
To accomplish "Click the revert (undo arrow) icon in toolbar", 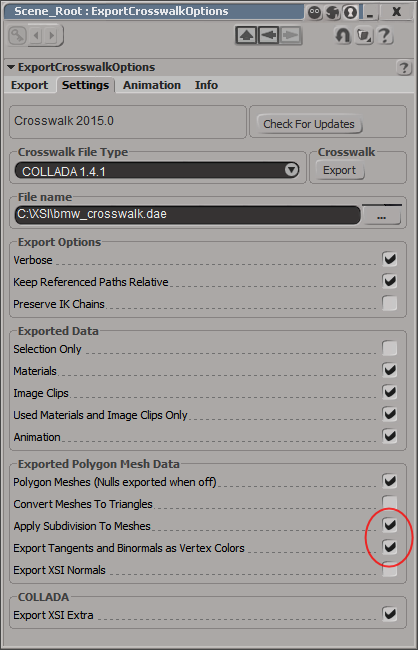I will tap(343, 36).
